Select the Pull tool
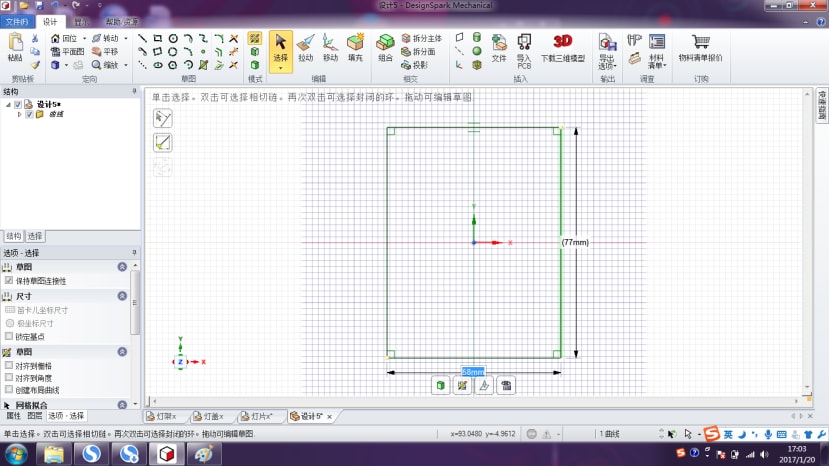The width and height of the screenshot is (829, 466). (306, 48)
